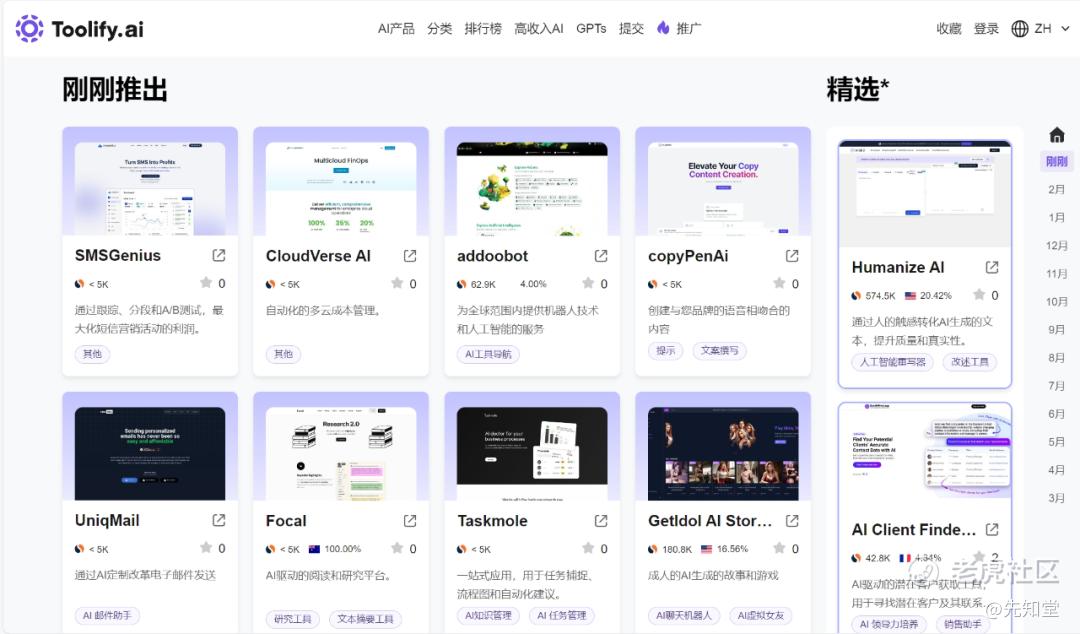Open the AI产品 navigation menu

(x=396, y=29)
